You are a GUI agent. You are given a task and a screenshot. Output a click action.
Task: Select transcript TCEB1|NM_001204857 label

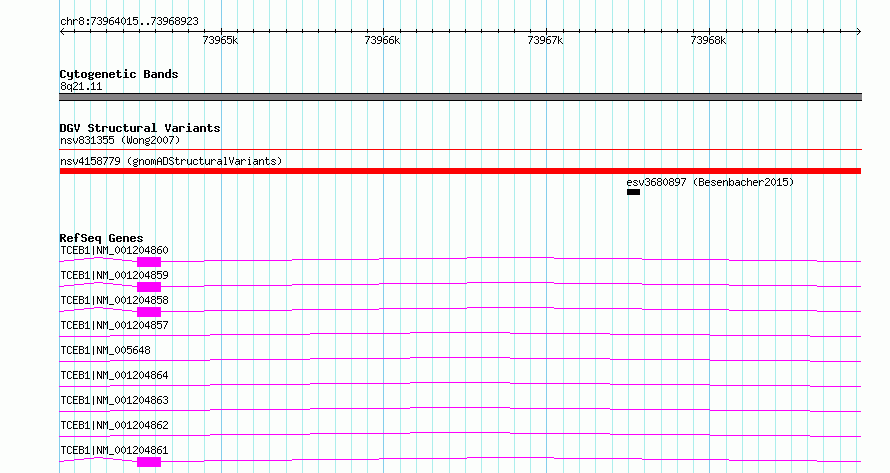click(x=114, y=325)
